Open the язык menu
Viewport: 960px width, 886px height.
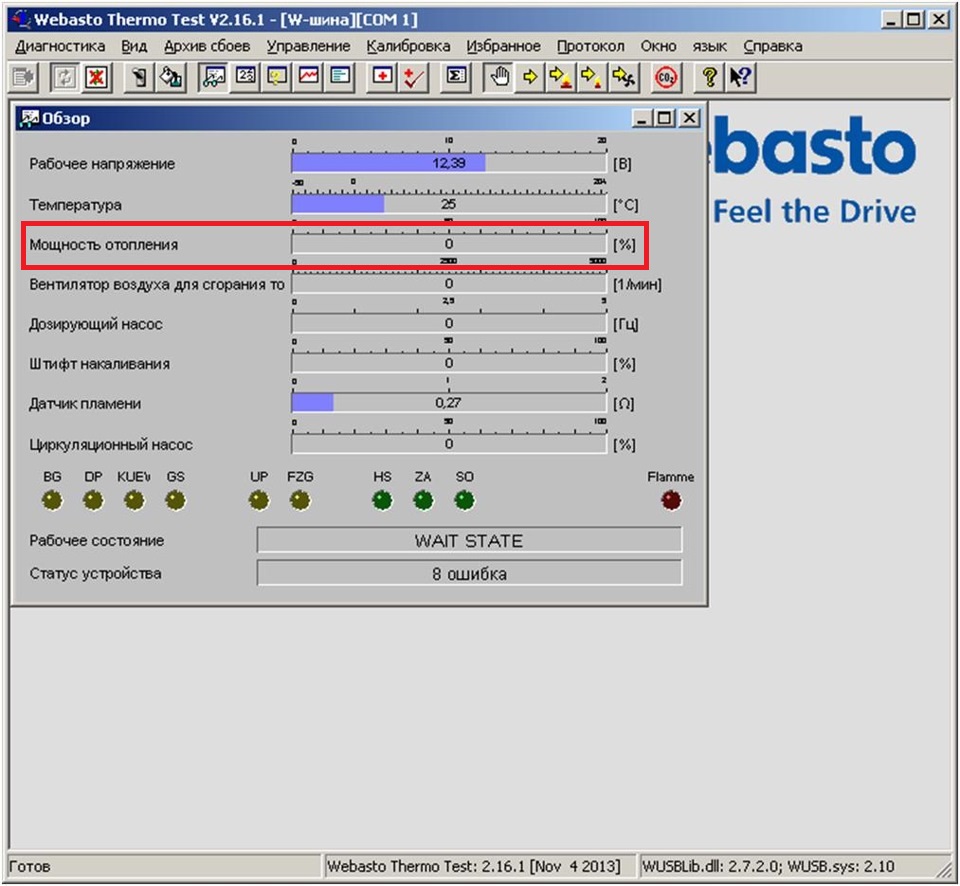tap(710, 47)
